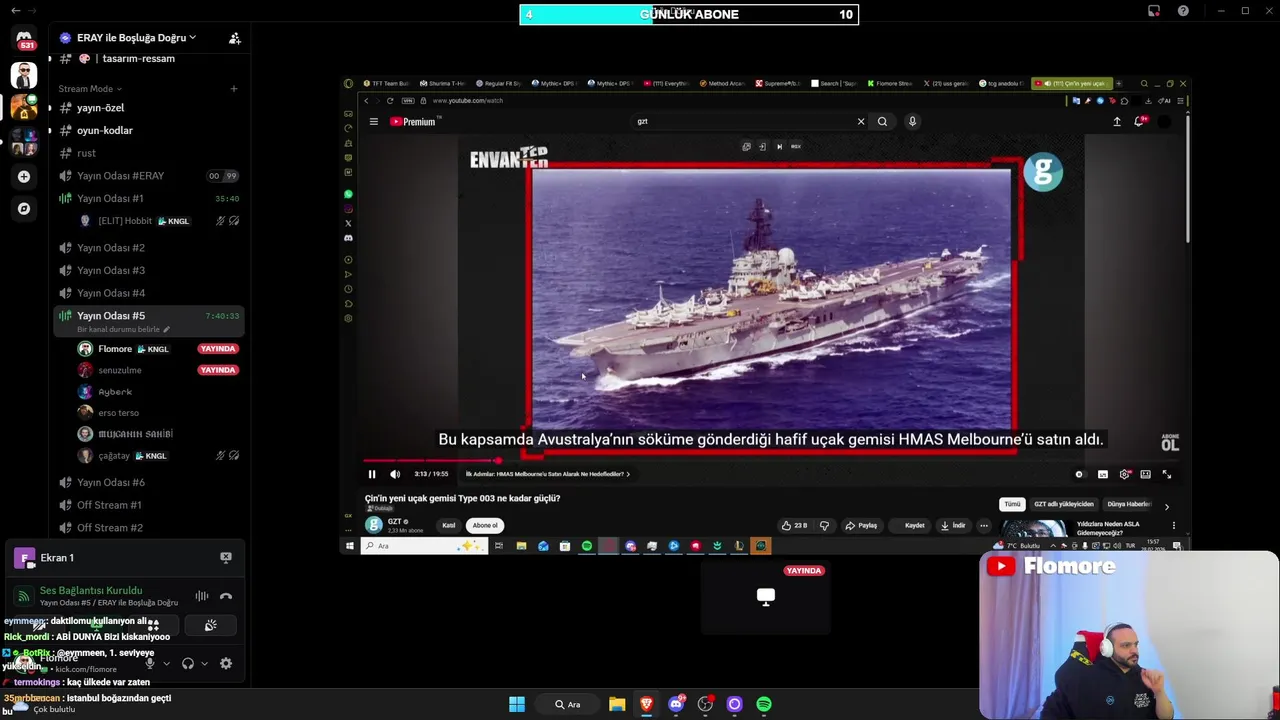Click the YouTube search magnifier button

click(x=882, y=122)
